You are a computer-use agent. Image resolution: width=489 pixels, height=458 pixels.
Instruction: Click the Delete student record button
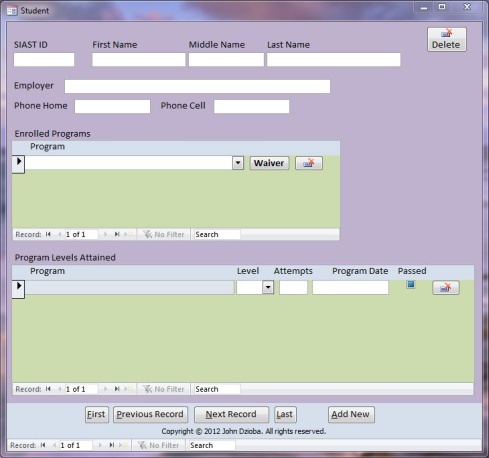pyautogui.click(x=447, y=40)
